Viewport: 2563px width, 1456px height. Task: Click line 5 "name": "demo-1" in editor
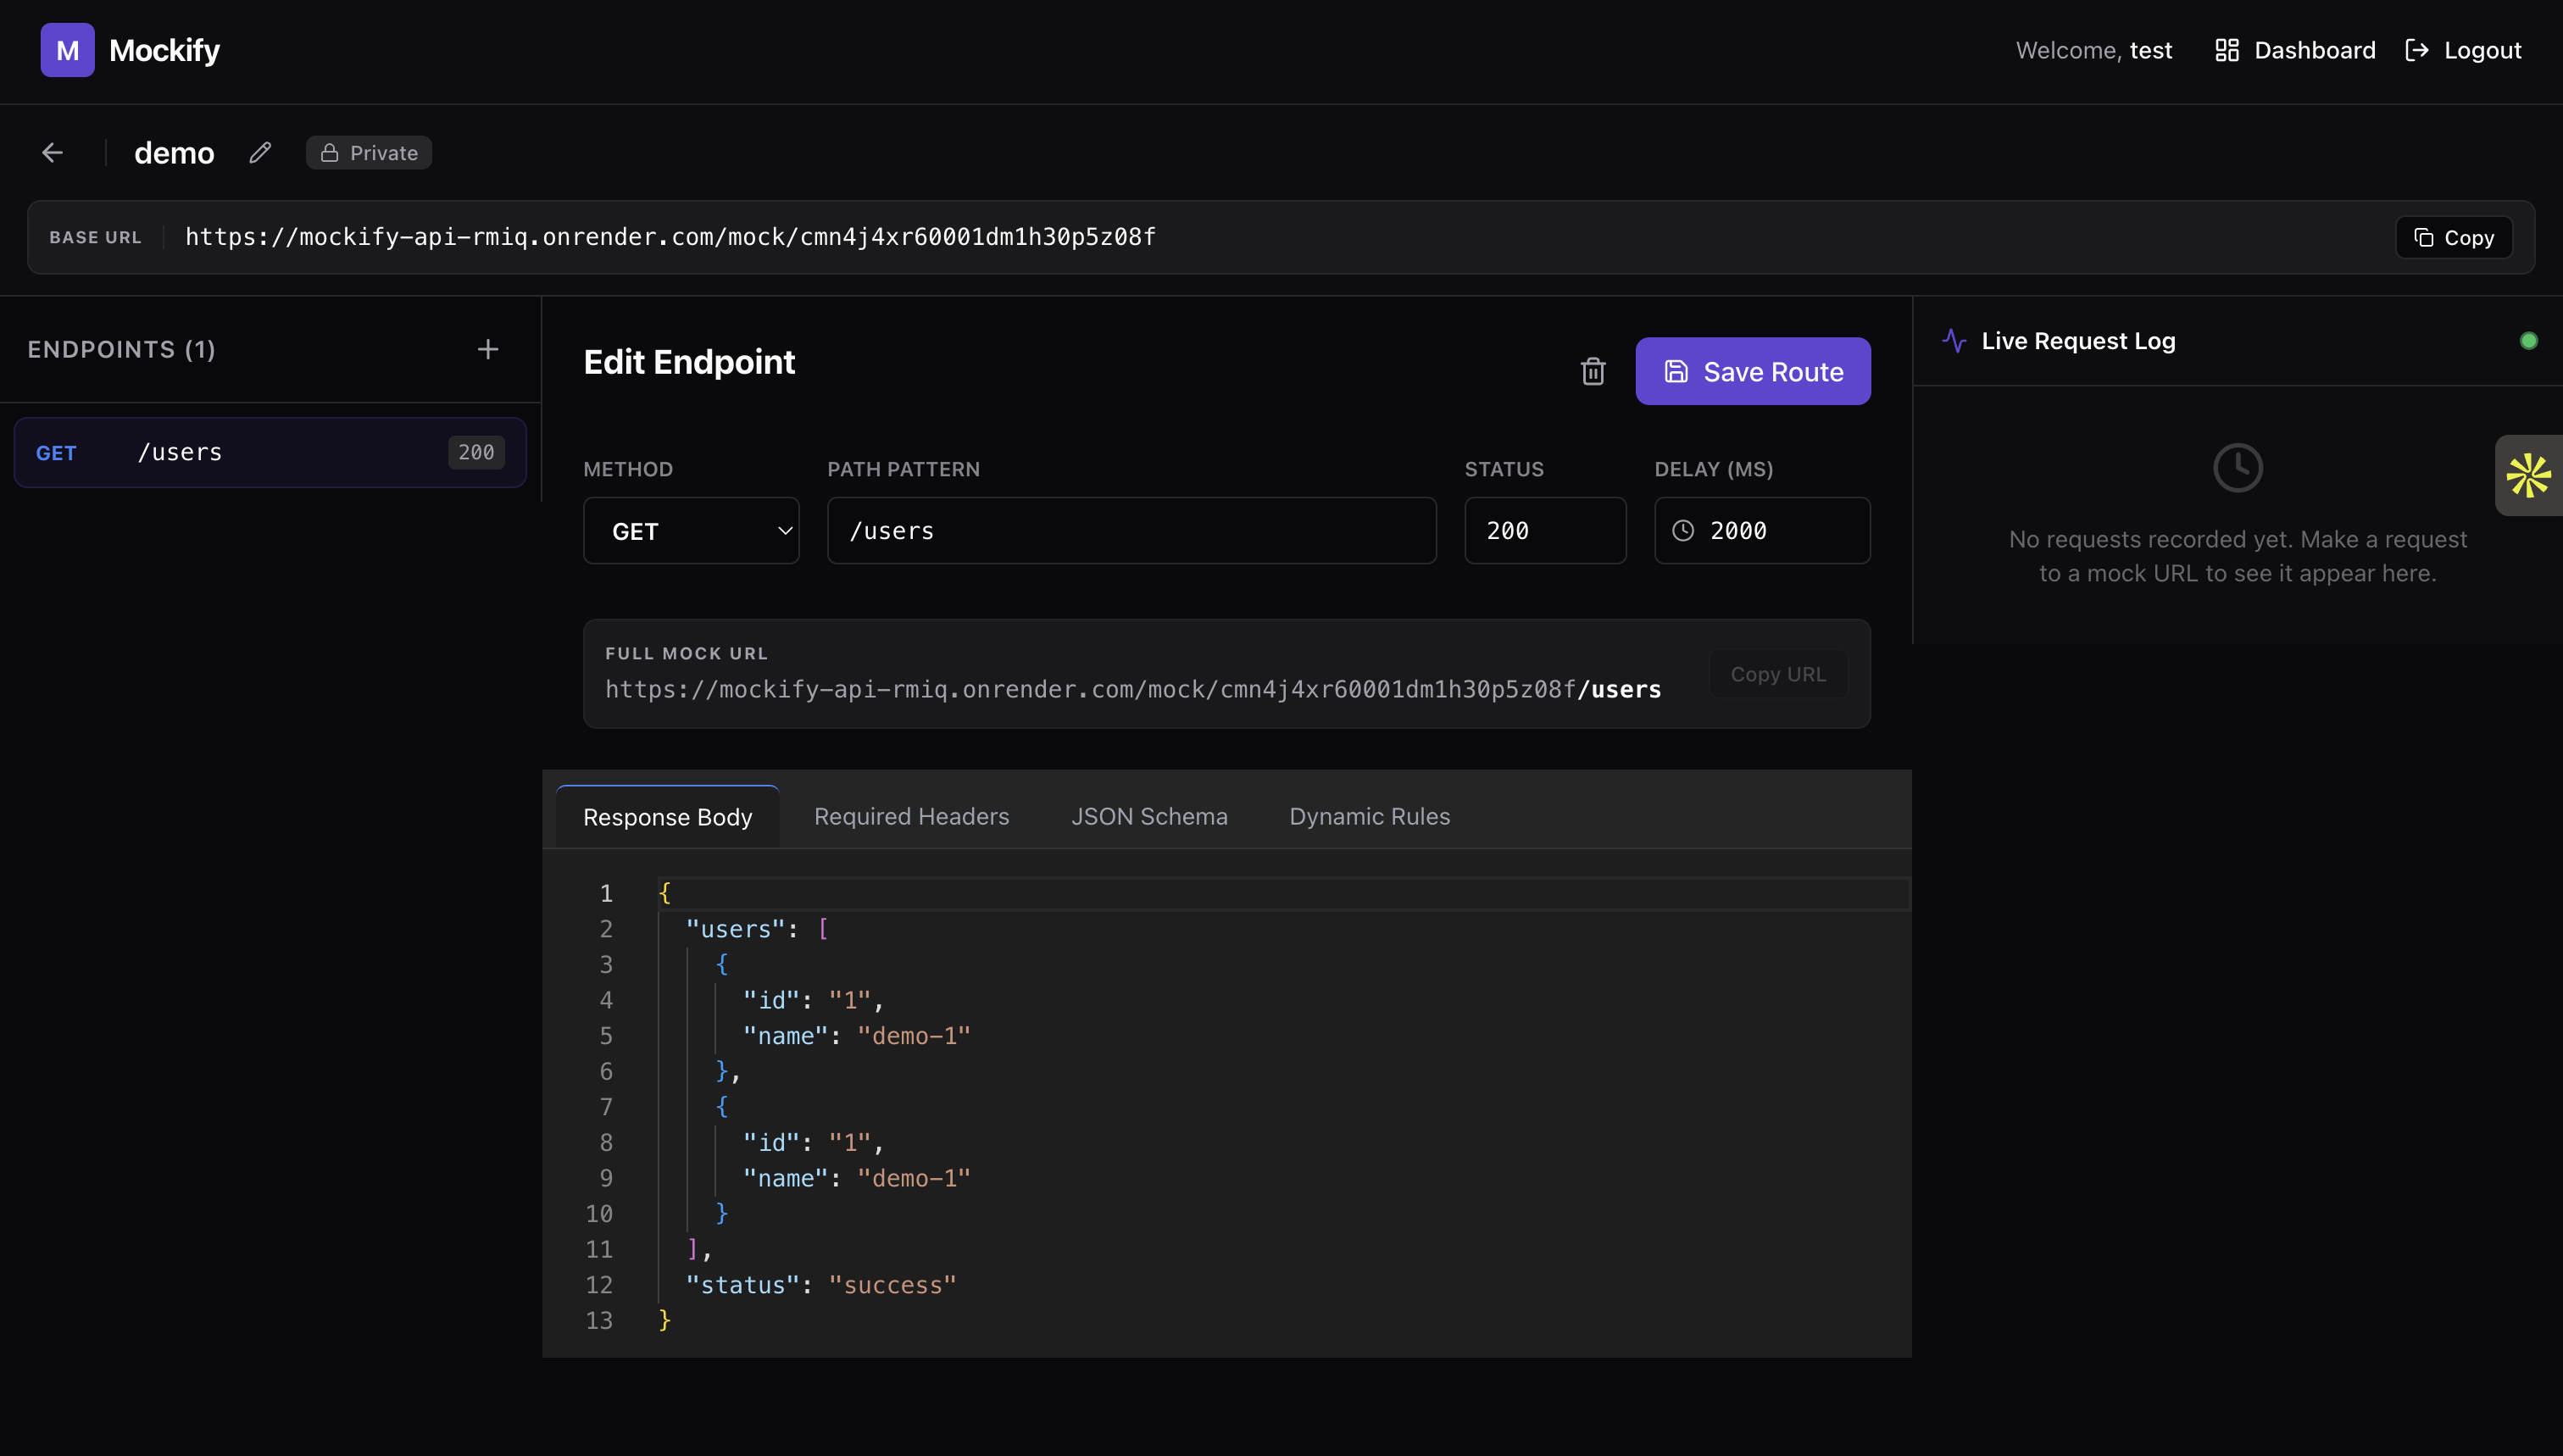click(857, 1036)
